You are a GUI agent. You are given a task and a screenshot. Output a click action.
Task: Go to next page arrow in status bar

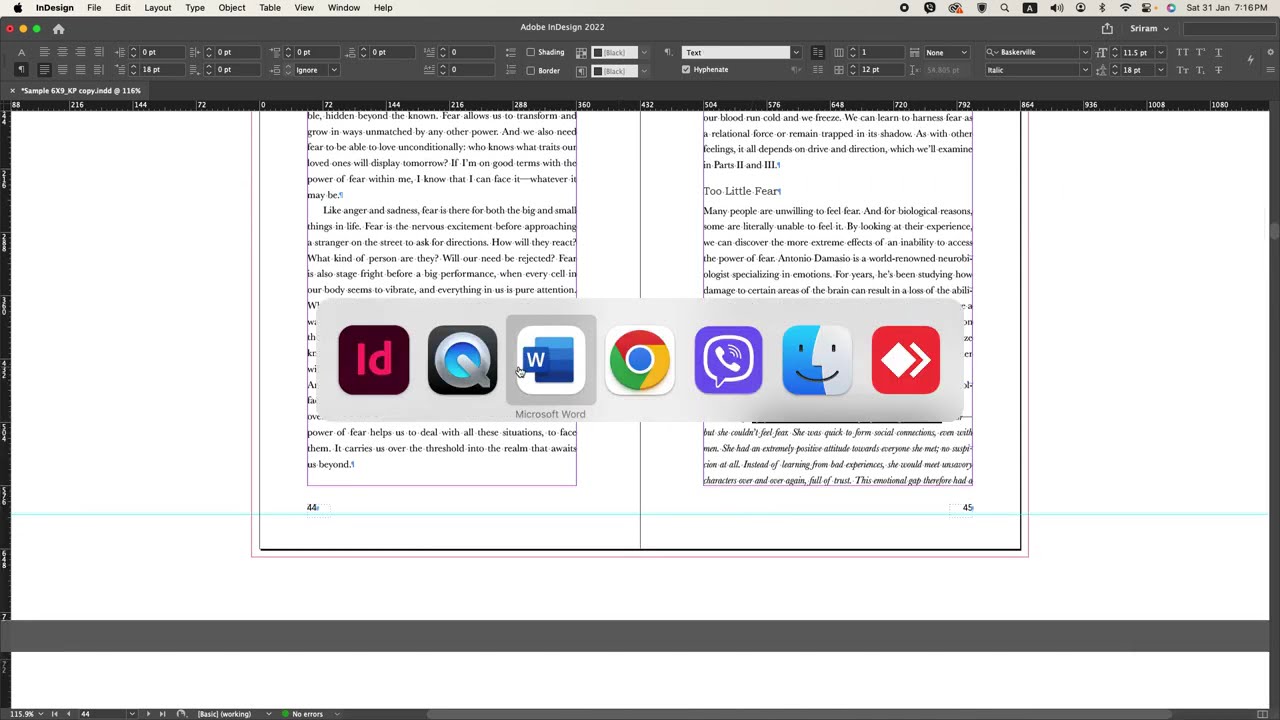pyautogui.click(x=148, y=714)
